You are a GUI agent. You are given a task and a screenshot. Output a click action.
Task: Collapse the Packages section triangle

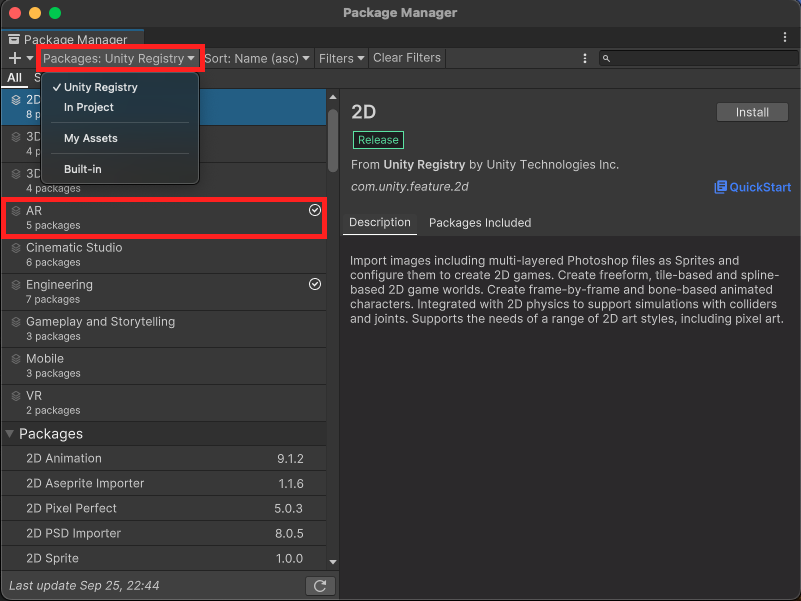[x=10, y=434]
